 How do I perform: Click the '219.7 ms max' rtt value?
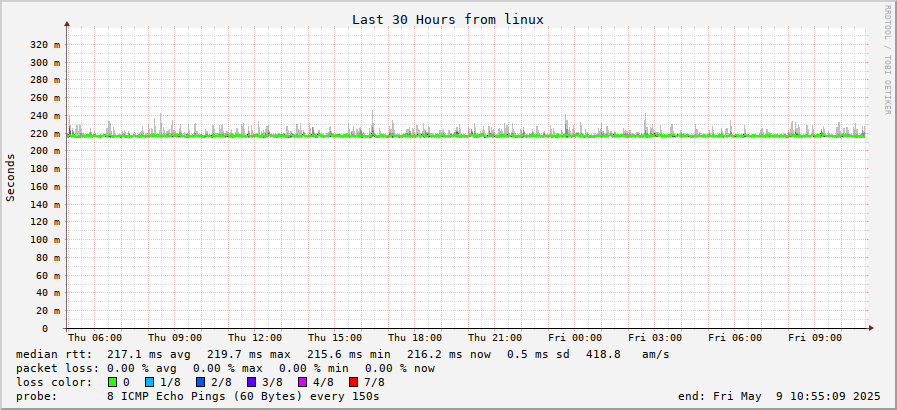point(249,355)
